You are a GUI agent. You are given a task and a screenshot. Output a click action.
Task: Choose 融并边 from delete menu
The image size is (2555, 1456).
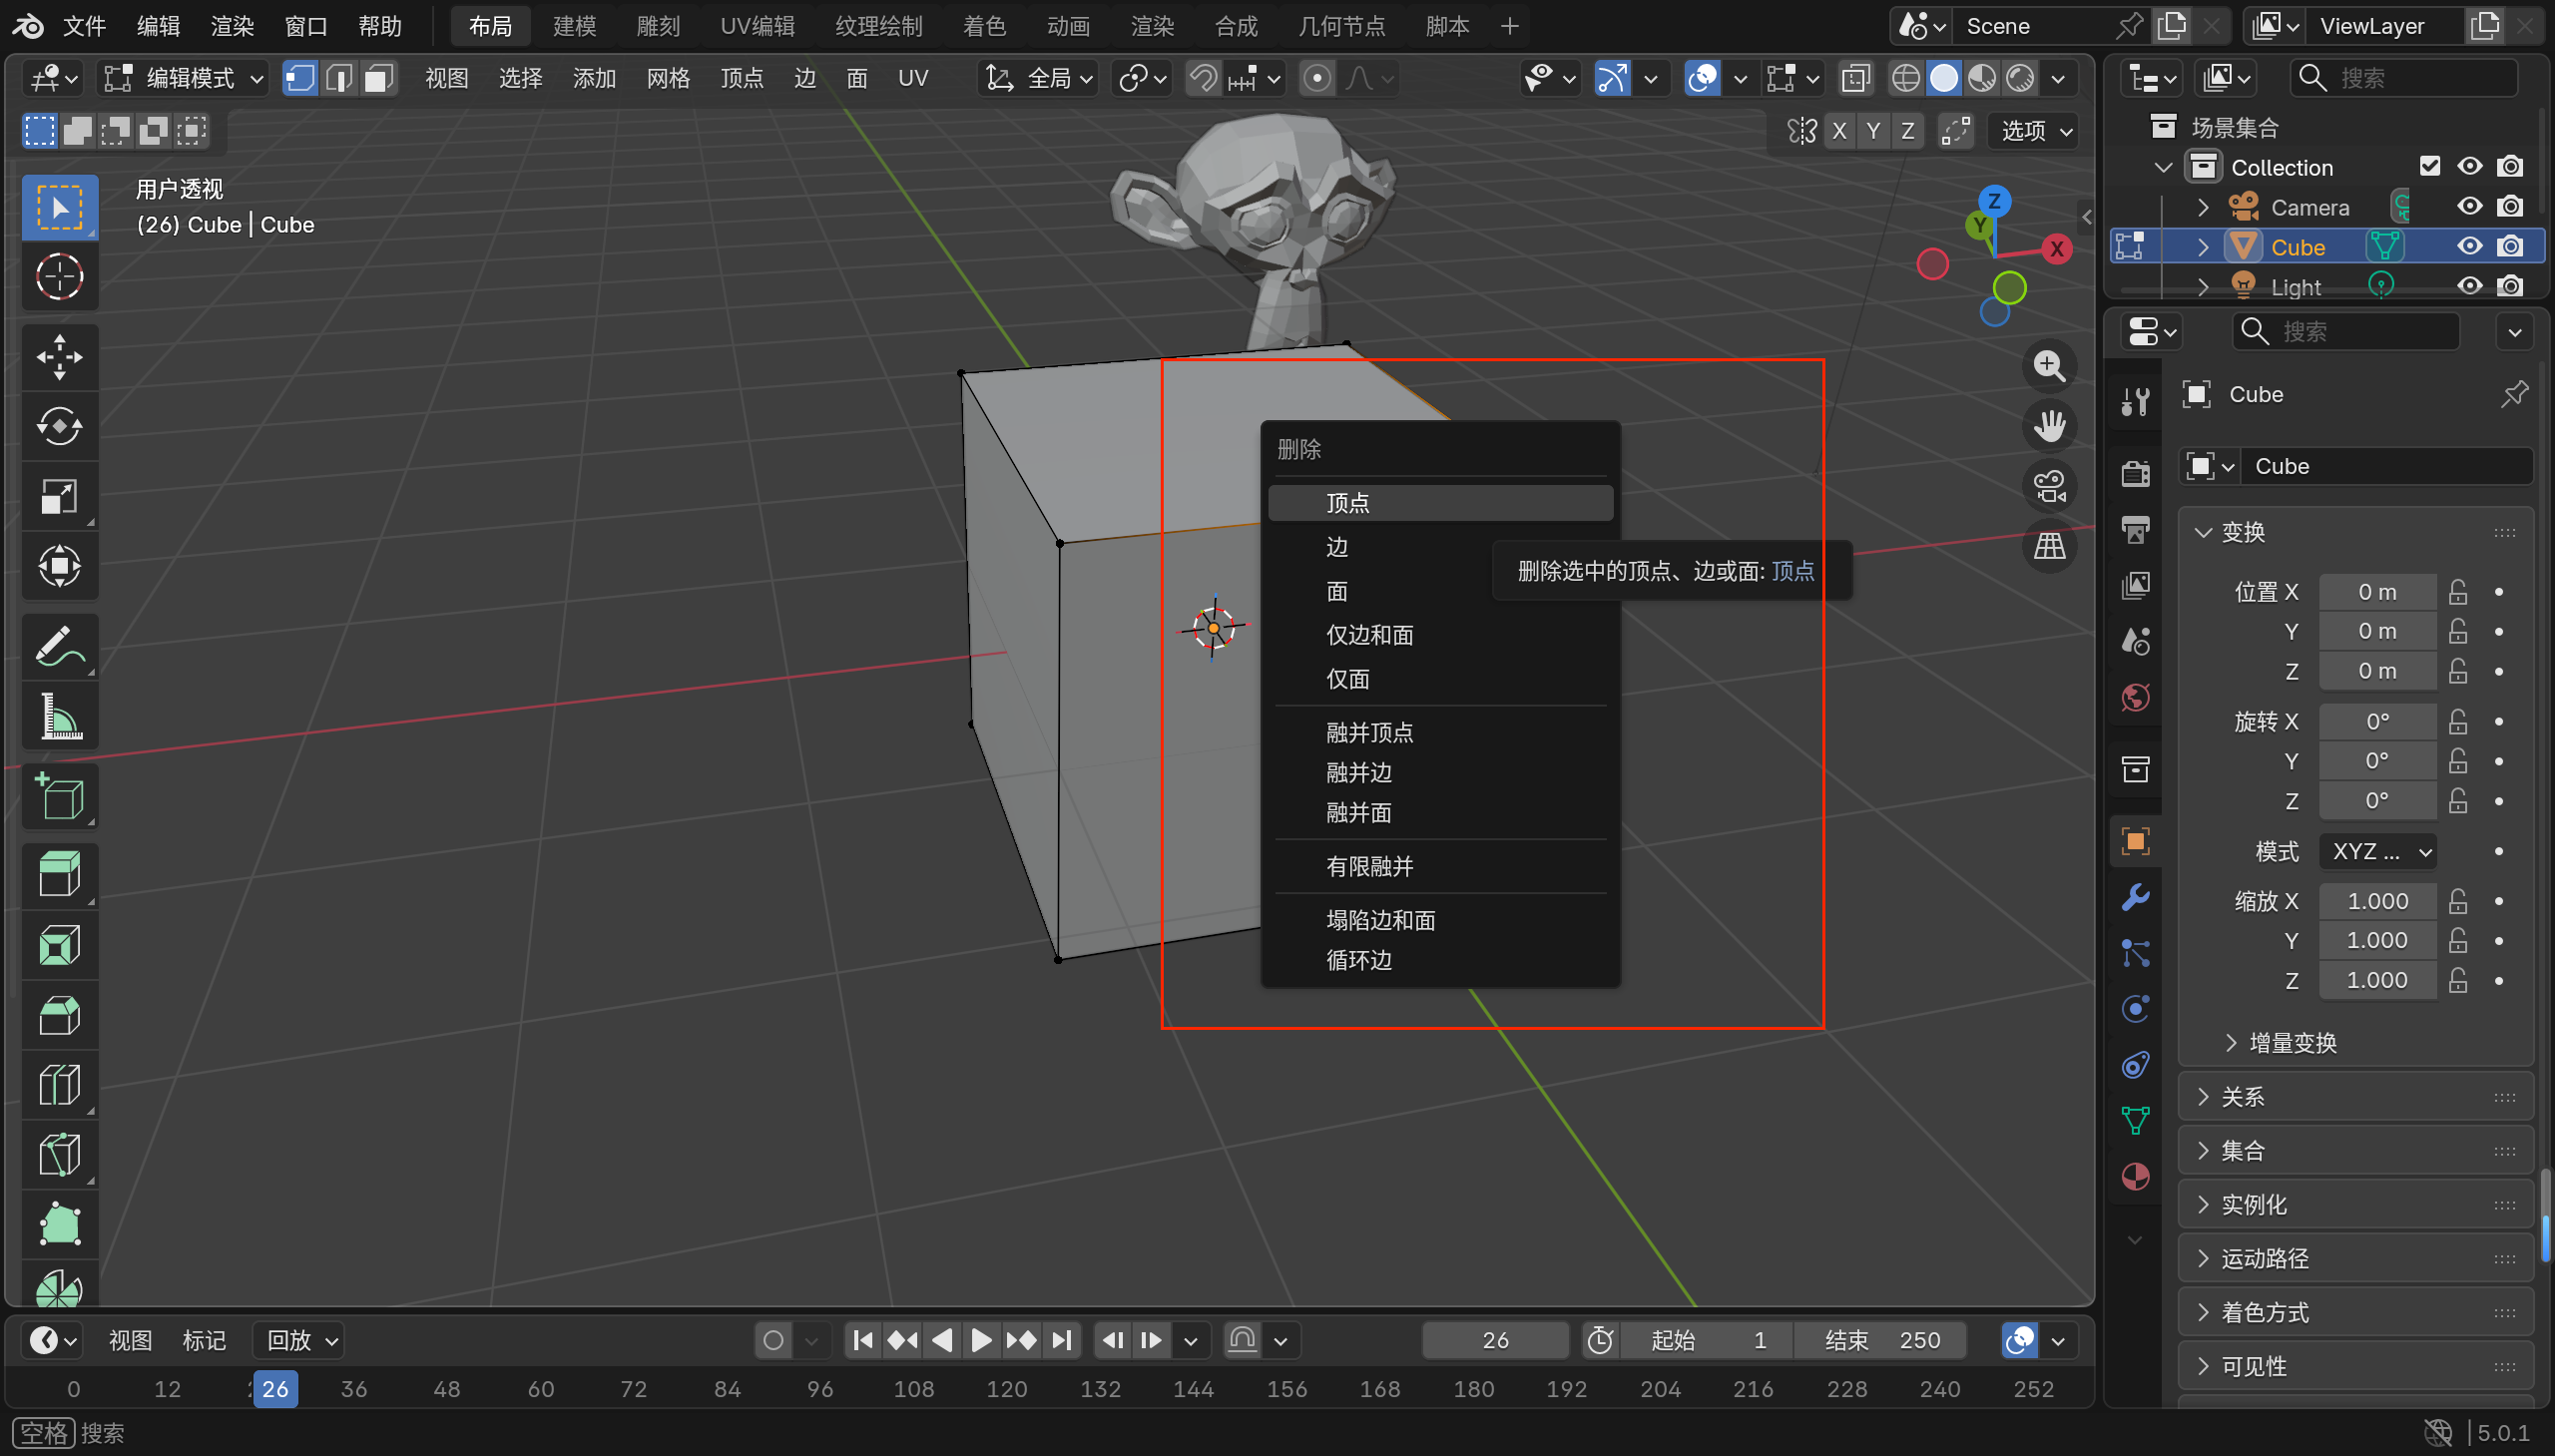pyautogui.click(x=1358, y=772)
